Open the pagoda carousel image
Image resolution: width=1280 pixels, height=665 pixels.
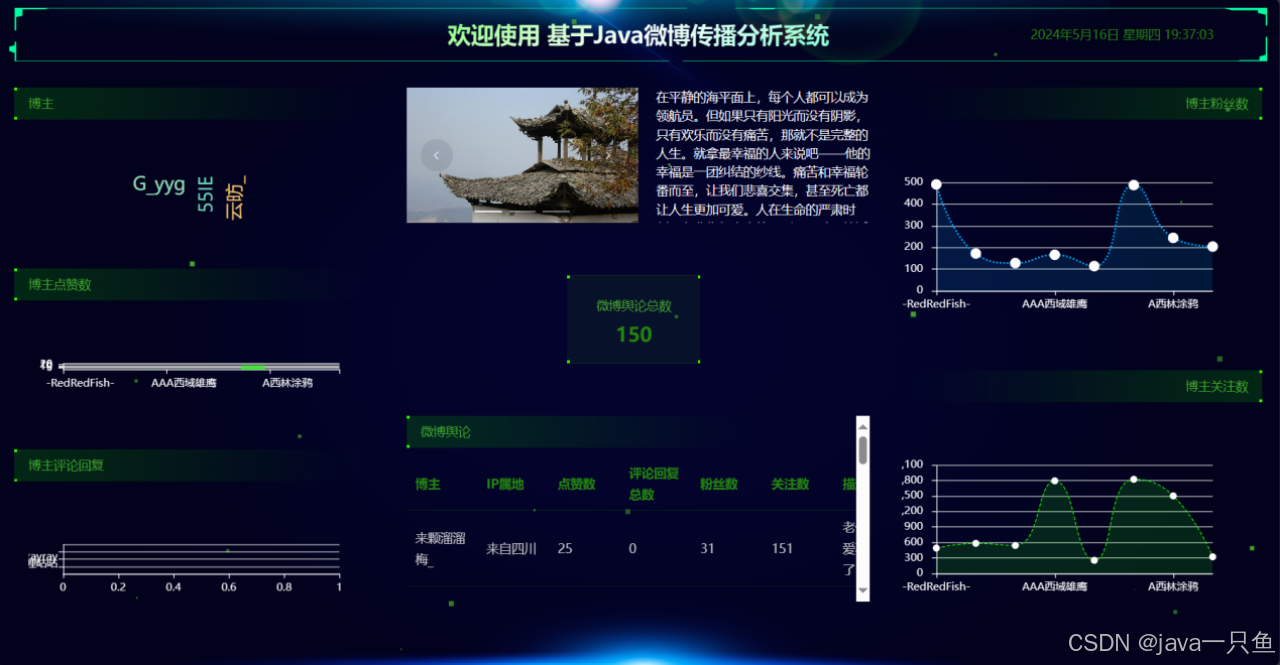point(522,155)
